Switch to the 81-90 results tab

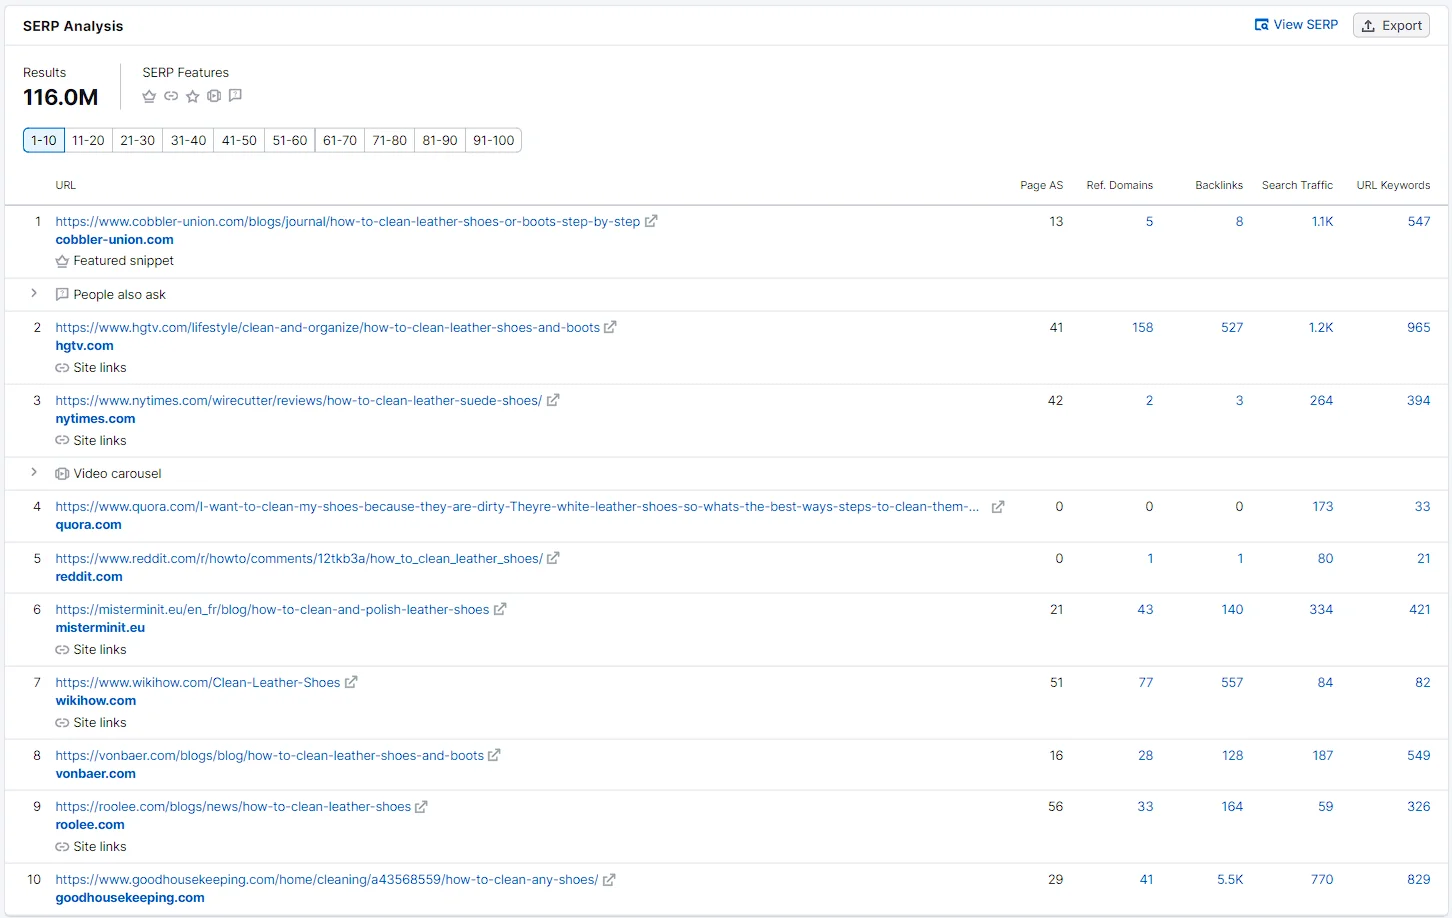[440, 140]
